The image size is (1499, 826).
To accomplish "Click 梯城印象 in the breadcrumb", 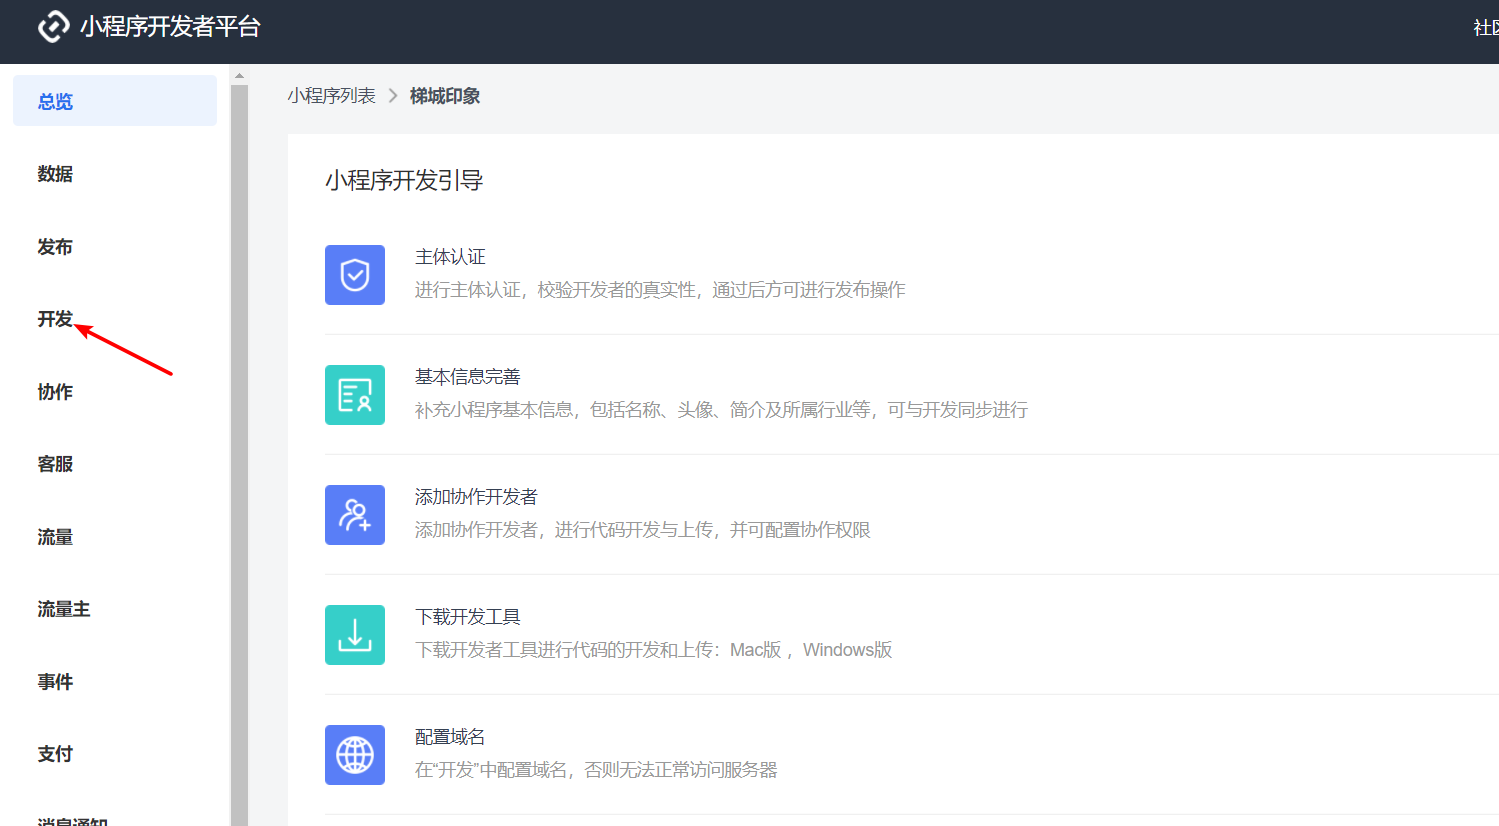I will tap(445, 96).
